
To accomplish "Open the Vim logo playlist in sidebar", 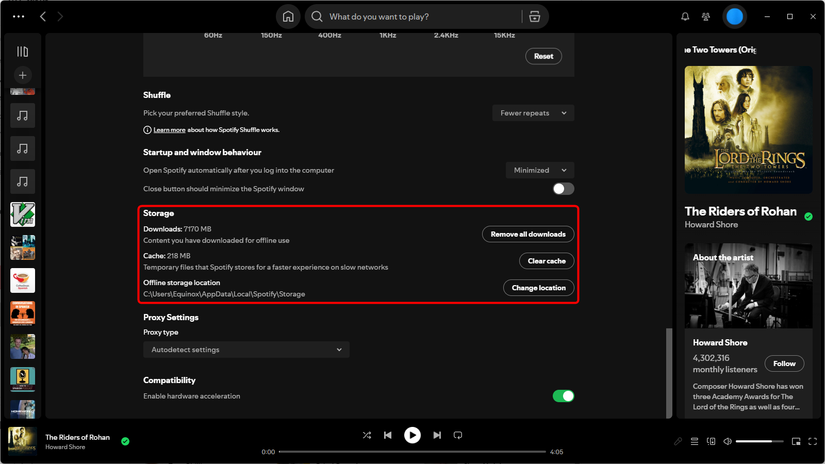I will coord(22,215).
